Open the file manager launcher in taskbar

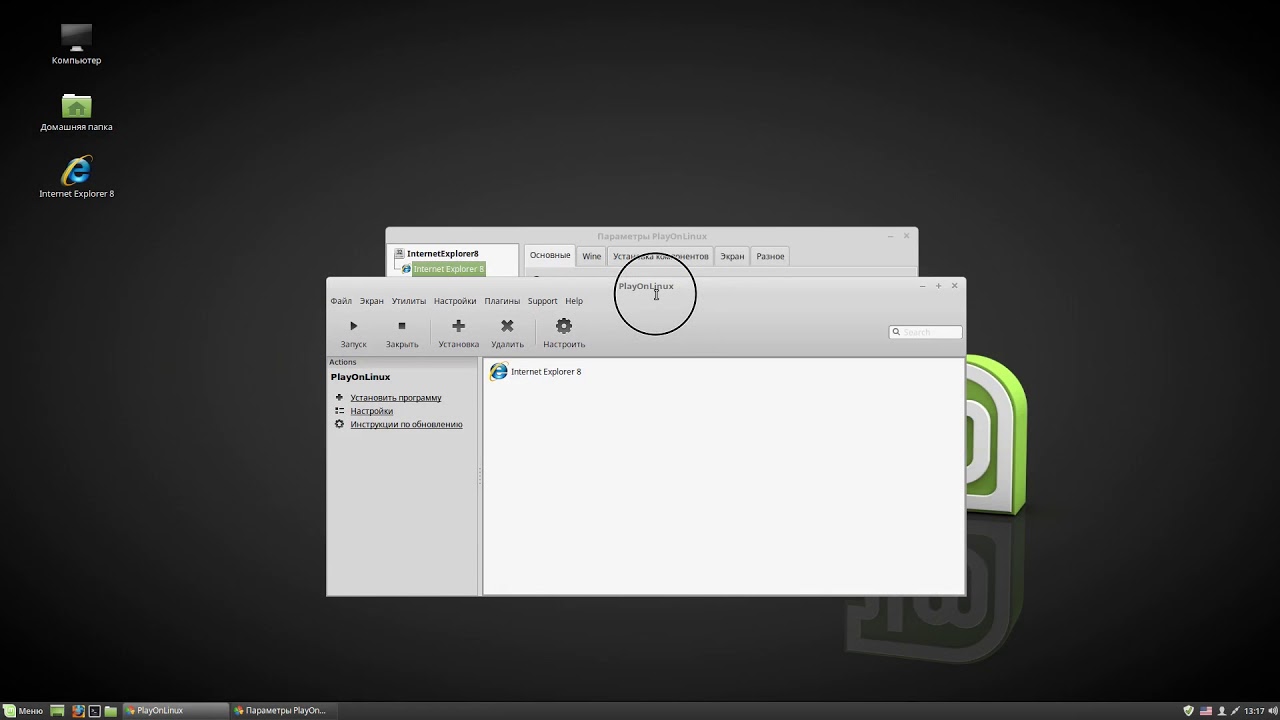click(111, 711)
